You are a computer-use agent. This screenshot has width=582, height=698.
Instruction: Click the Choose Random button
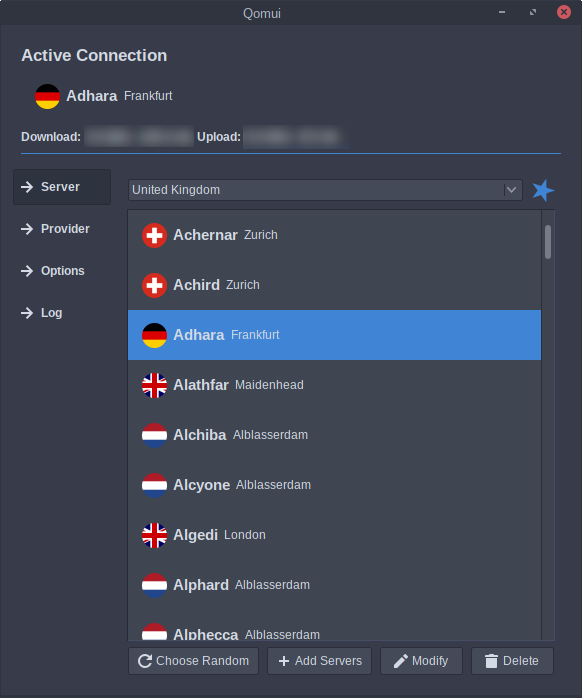pos(193,661)
